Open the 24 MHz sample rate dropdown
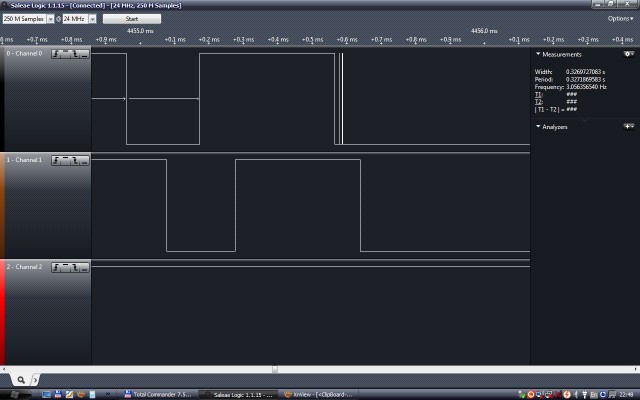This screenshot has height=400, width=640. (x=93, y=19)
